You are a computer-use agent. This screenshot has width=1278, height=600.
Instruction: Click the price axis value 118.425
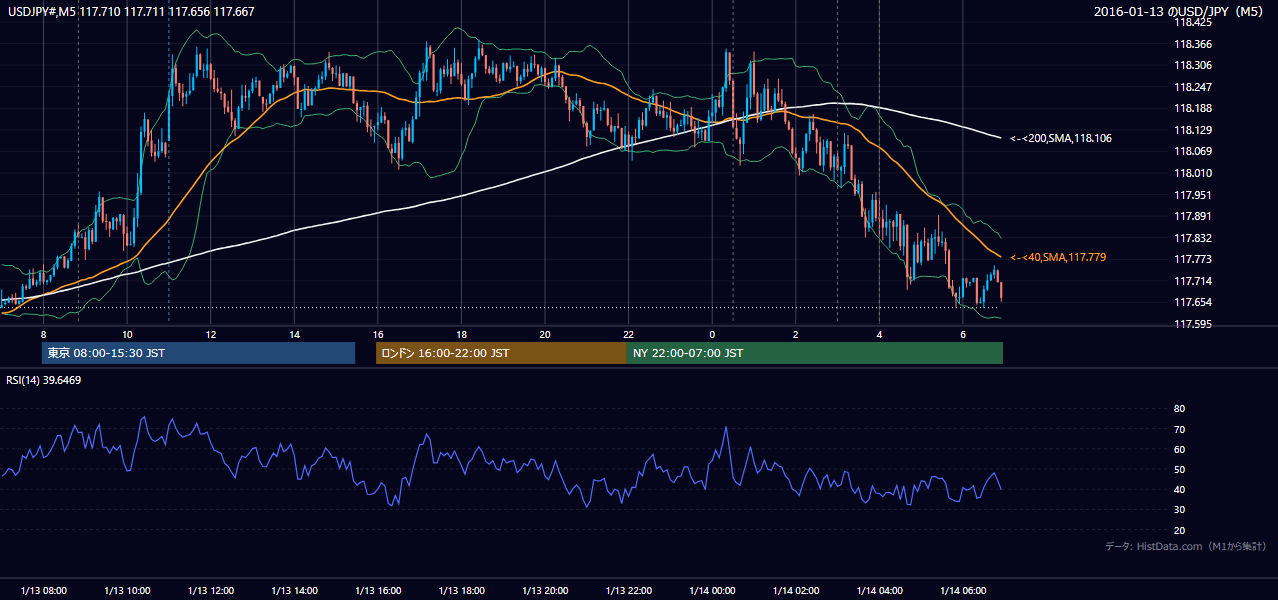[1193, 22]
